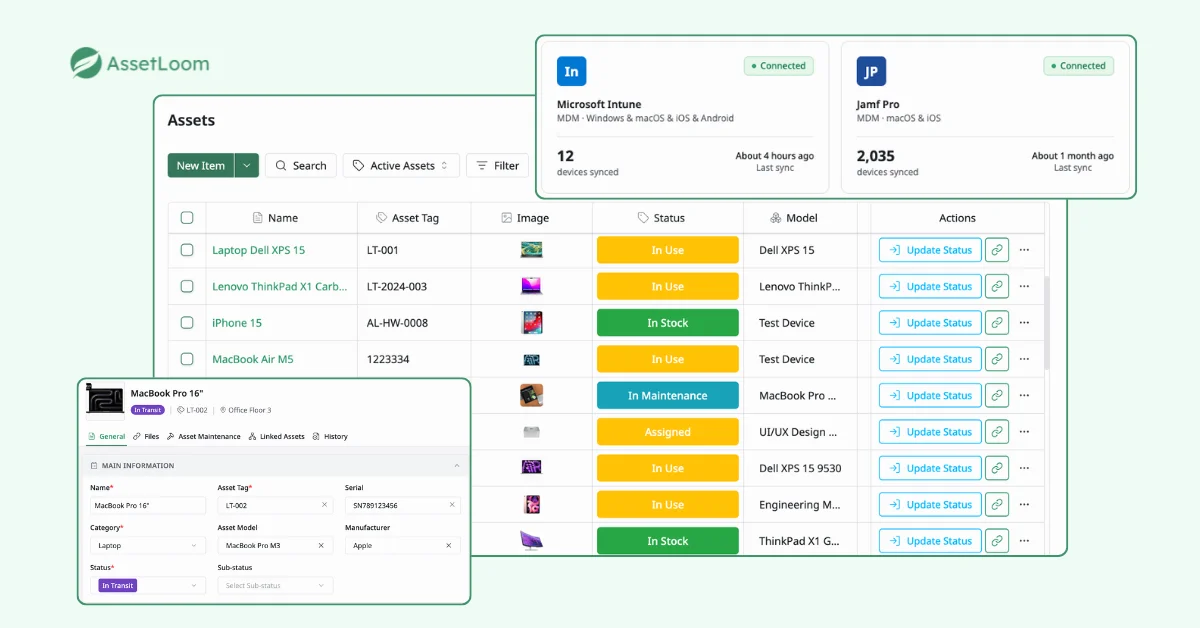Screen dimensions: 1200x628
Task: Click the Jamf Pro logo
Action: 871,71
